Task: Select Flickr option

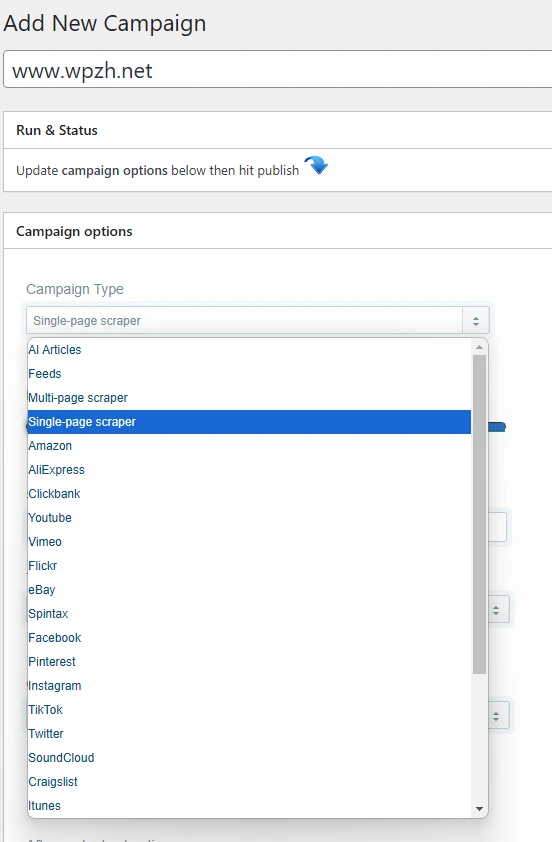Action: [249, 565]
